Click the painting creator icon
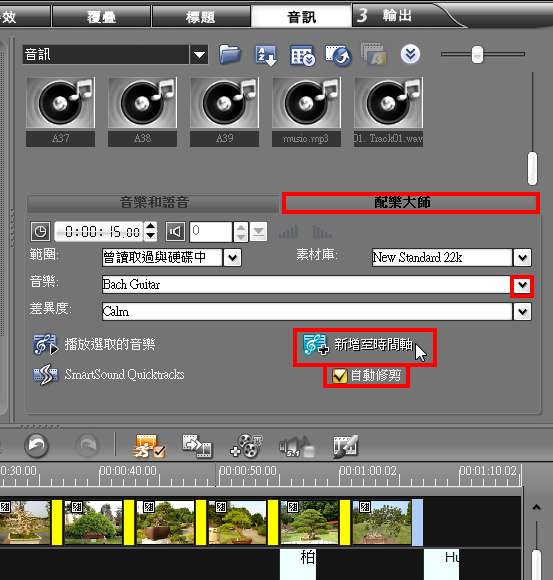553x580 pixels. [x=345, y=446]
